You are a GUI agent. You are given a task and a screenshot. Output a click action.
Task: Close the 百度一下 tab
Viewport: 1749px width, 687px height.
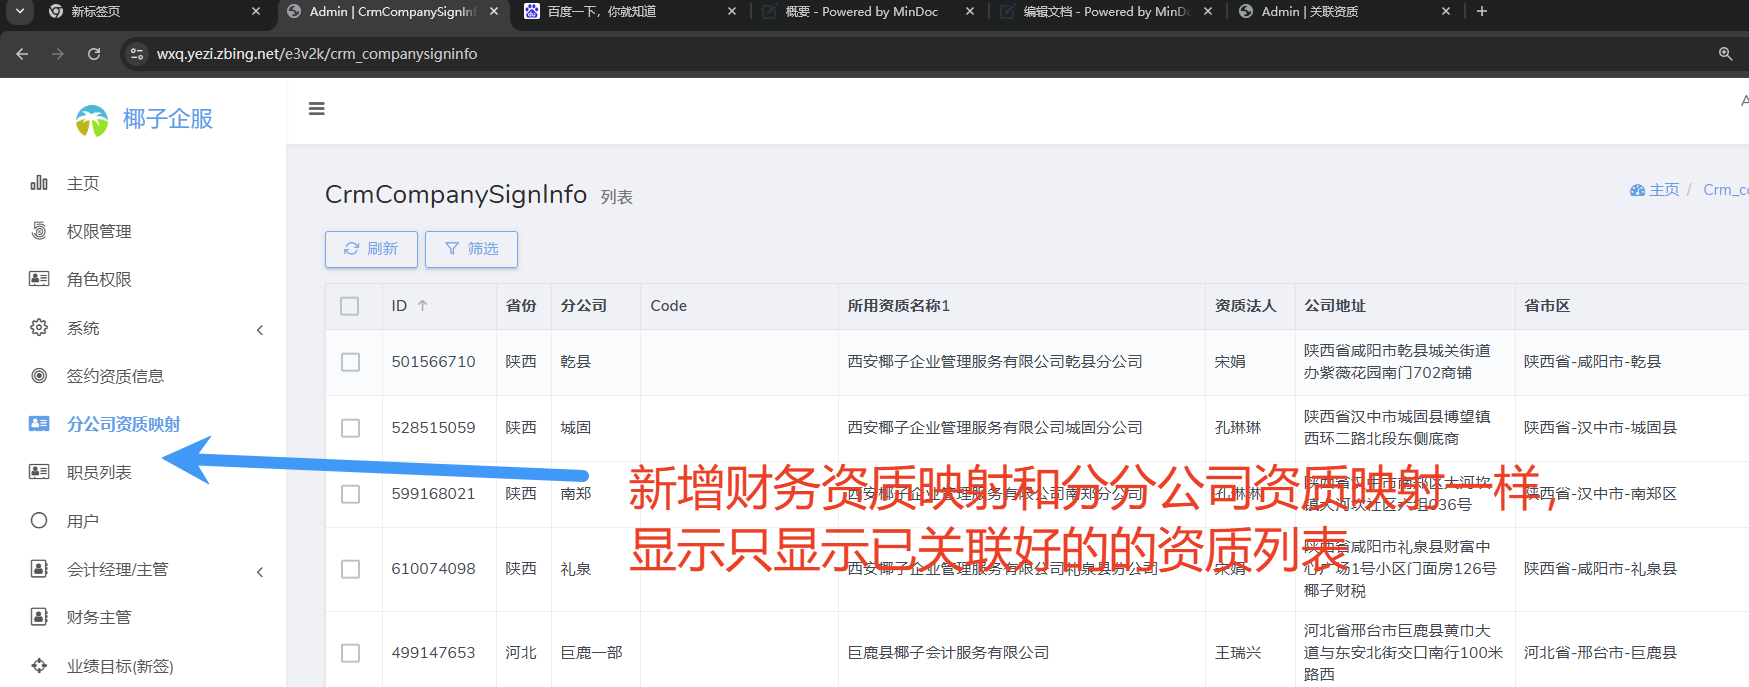732,11
